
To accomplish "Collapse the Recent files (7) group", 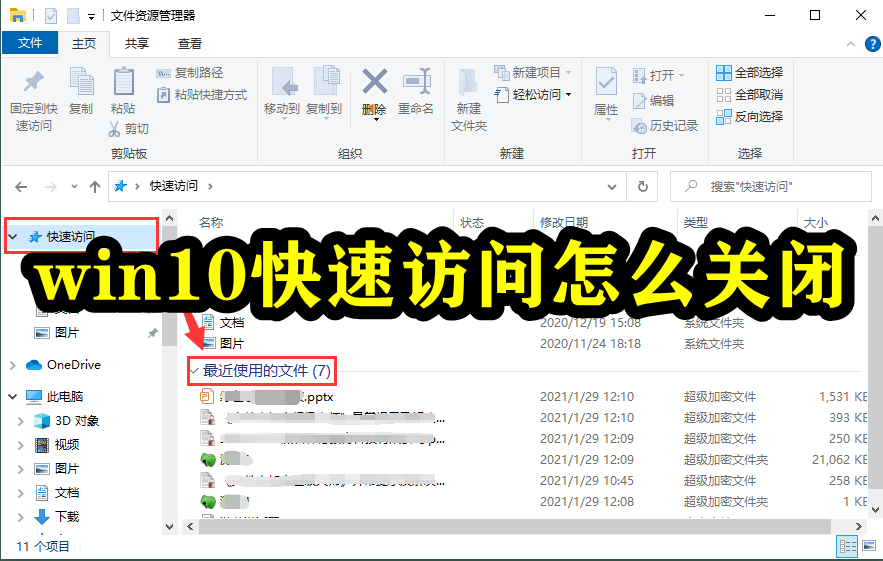I will [x=194, y=371].
